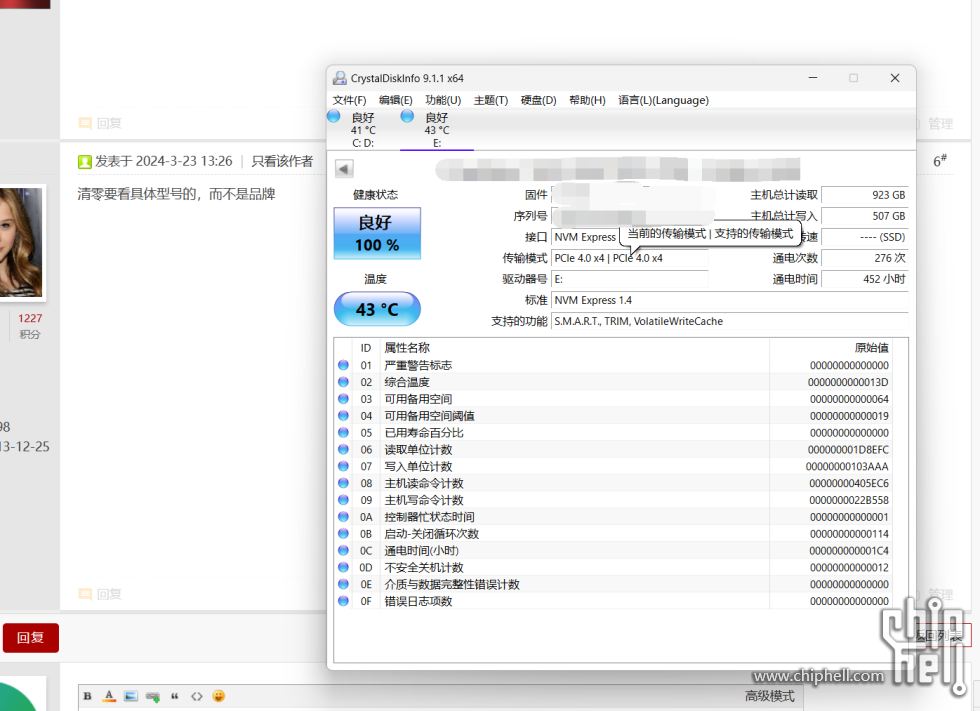Image resolution: width=980 pixels, height=711 pixels.
Task: Click the status dot for attribute 0C 通电时间(小时)
Action: click(x=343, y=550)
